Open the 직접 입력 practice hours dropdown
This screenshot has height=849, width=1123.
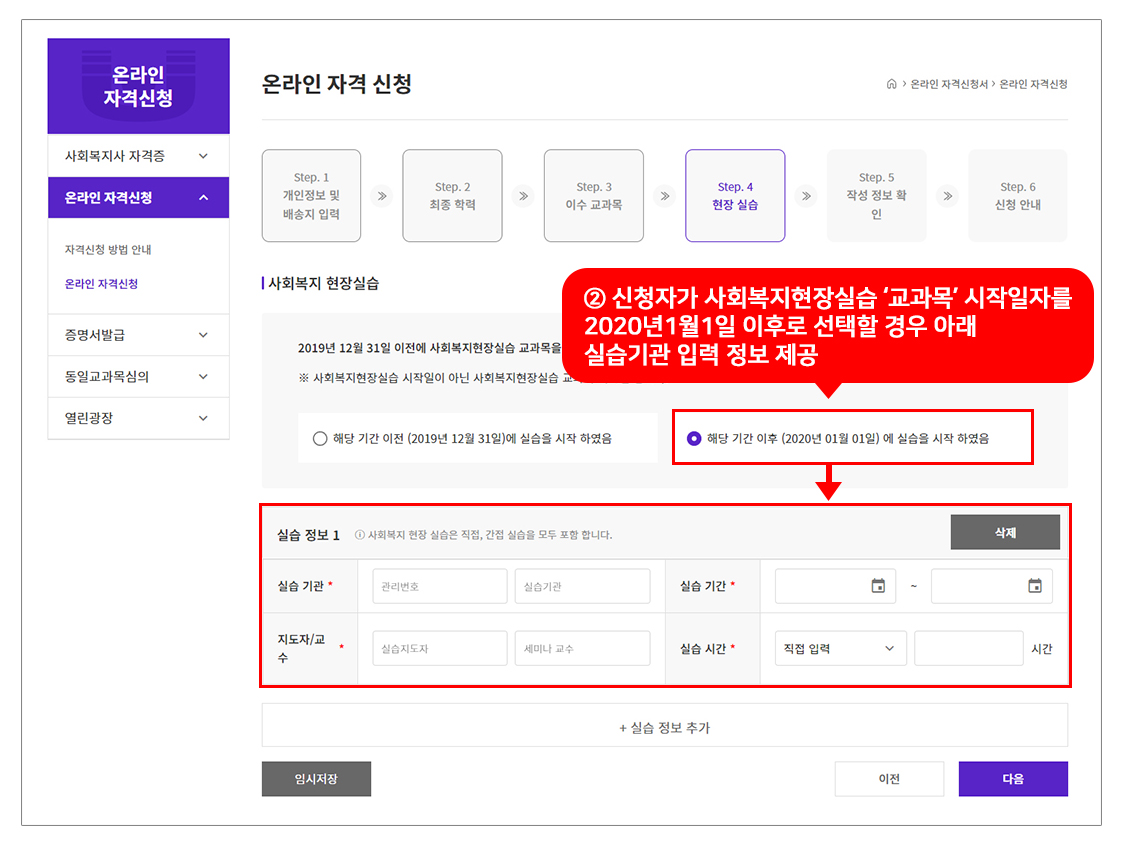[x=840, y=648]
